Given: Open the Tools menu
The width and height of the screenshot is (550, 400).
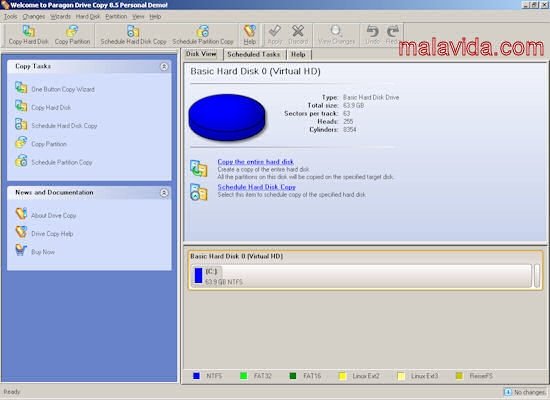Looking at the screenshot, I should click(x=11, y=16).
